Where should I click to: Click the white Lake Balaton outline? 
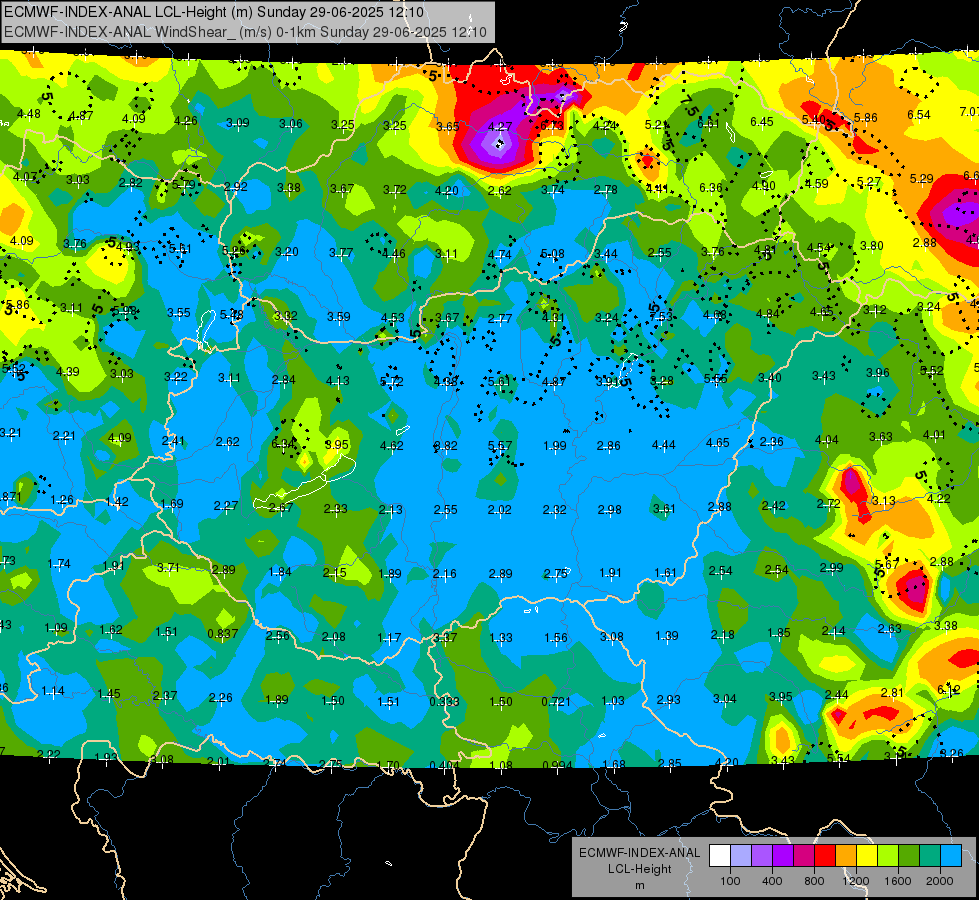point(305,483)
